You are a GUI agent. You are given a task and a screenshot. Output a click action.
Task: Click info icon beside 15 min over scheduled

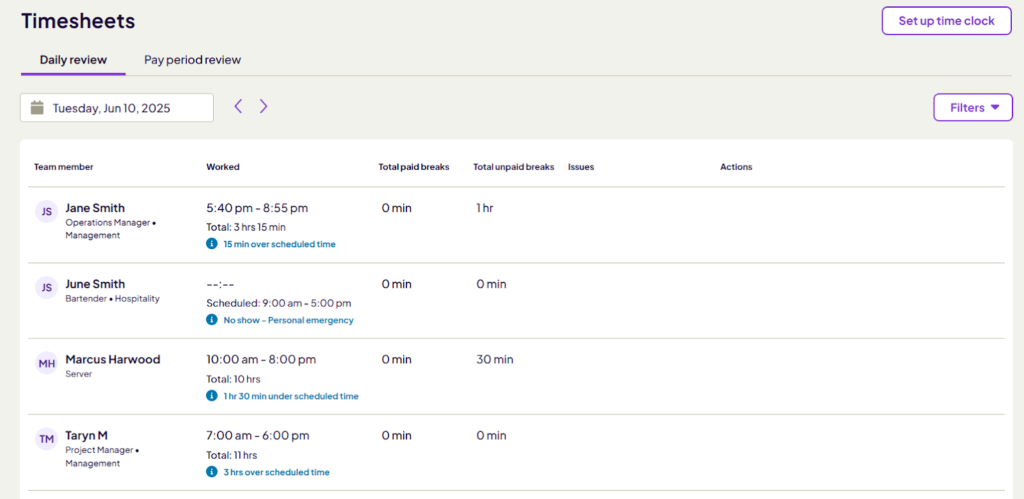[212, 244]
